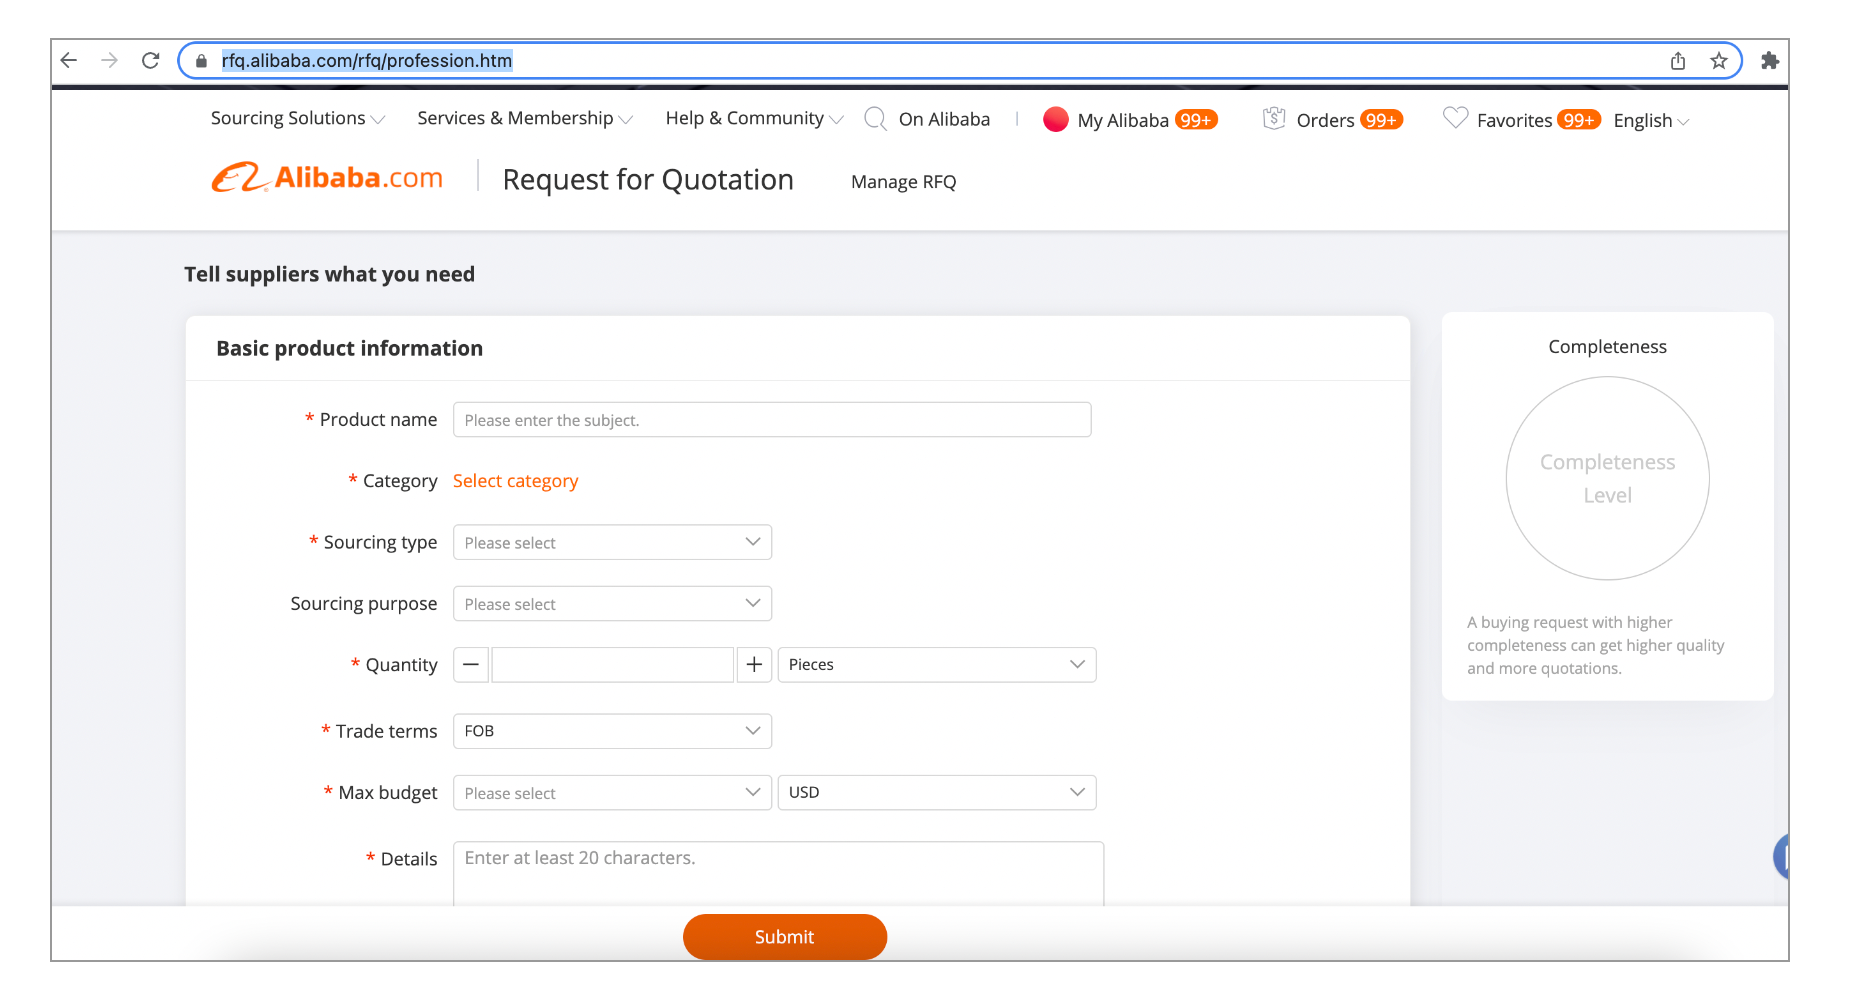This screenshot has width=1850, height=1002.
Task: Click the orange Submit button
Action: pyautogui.click(x=785, y=937)
